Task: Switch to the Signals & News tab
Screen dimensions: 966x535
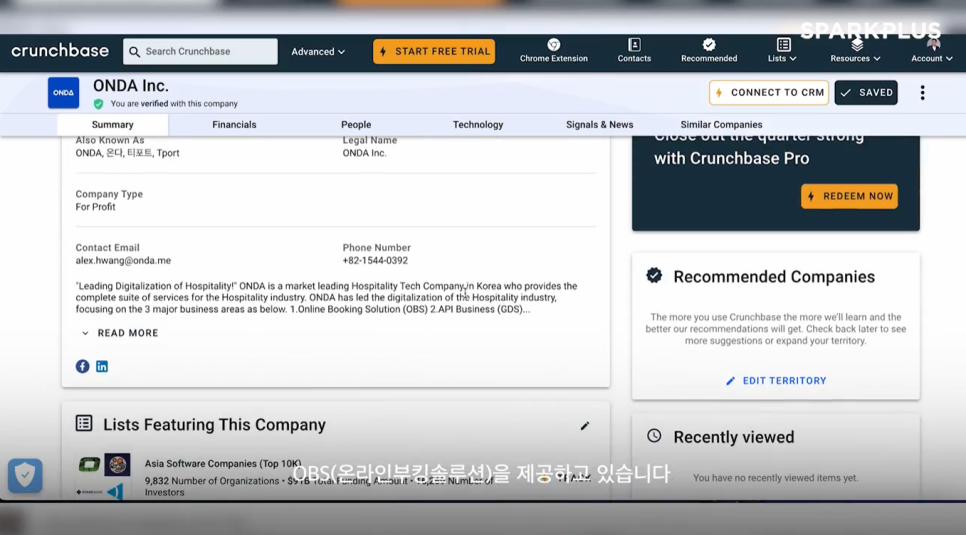Action: (599, 125)
